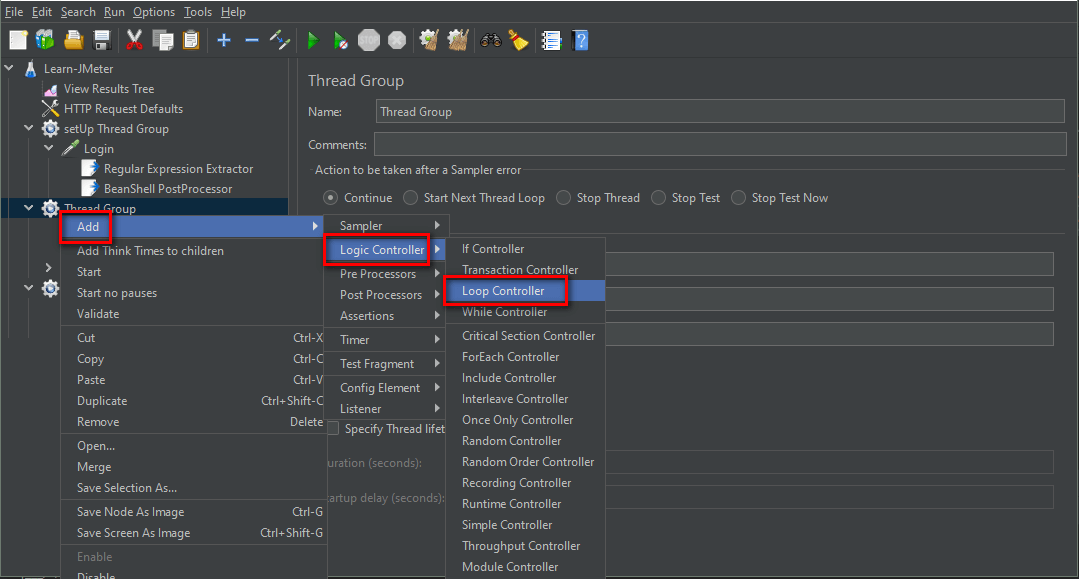Choose Save Node As Image
The image size is (1079, 579).
tap(193, 512)
